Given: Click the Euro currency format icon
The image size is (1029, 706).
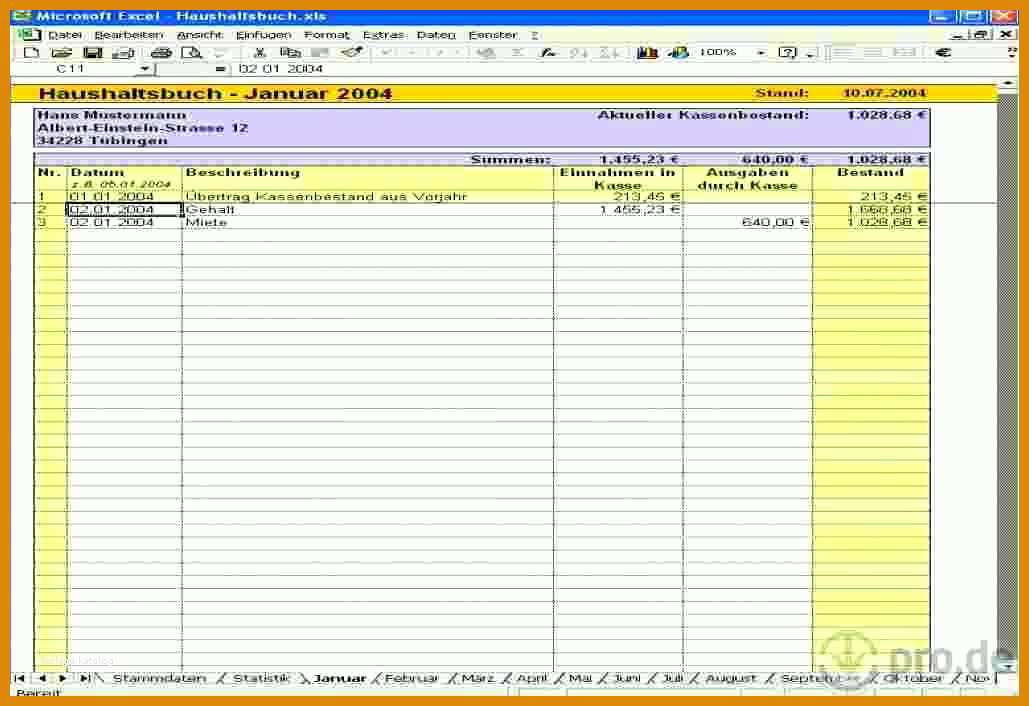Looking at the screenshot, I should coord(943,52).
